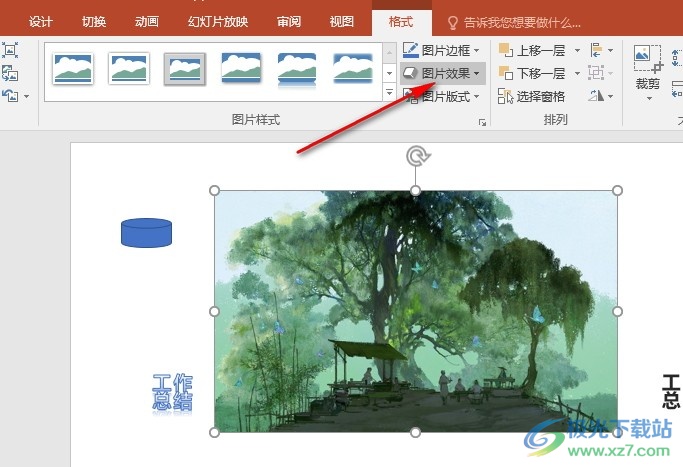Open the 图片版式 dropdown
Viewport: 683px width, 467px height.
click(441, 96)
